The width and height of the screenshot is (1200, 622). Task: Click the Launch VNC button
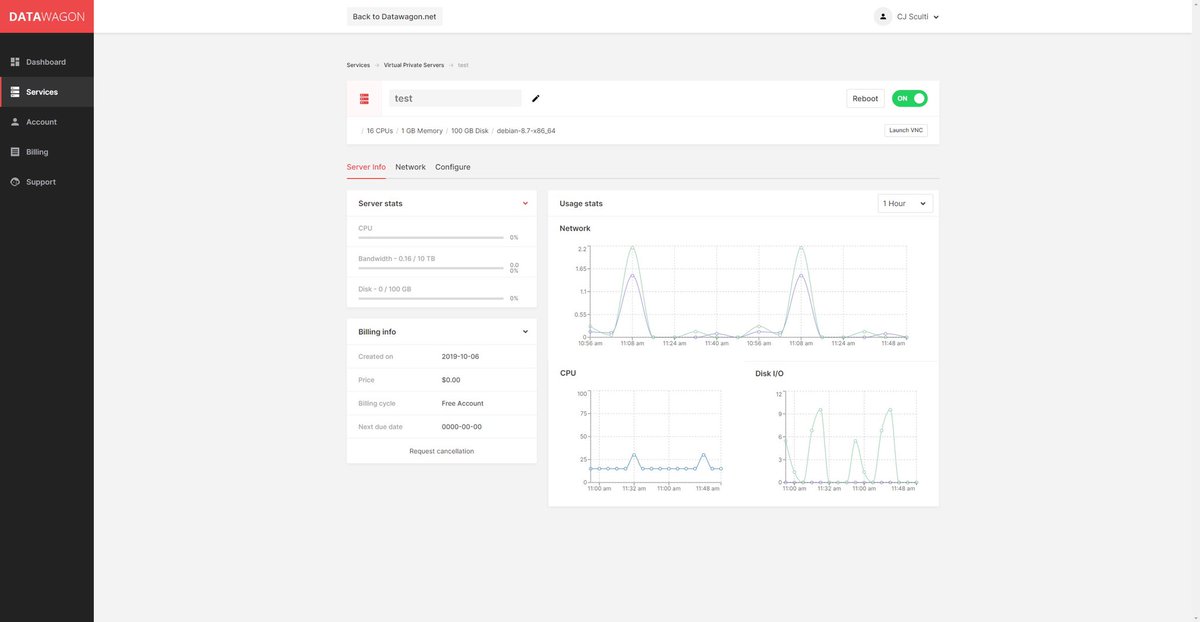tap(905, 130)
